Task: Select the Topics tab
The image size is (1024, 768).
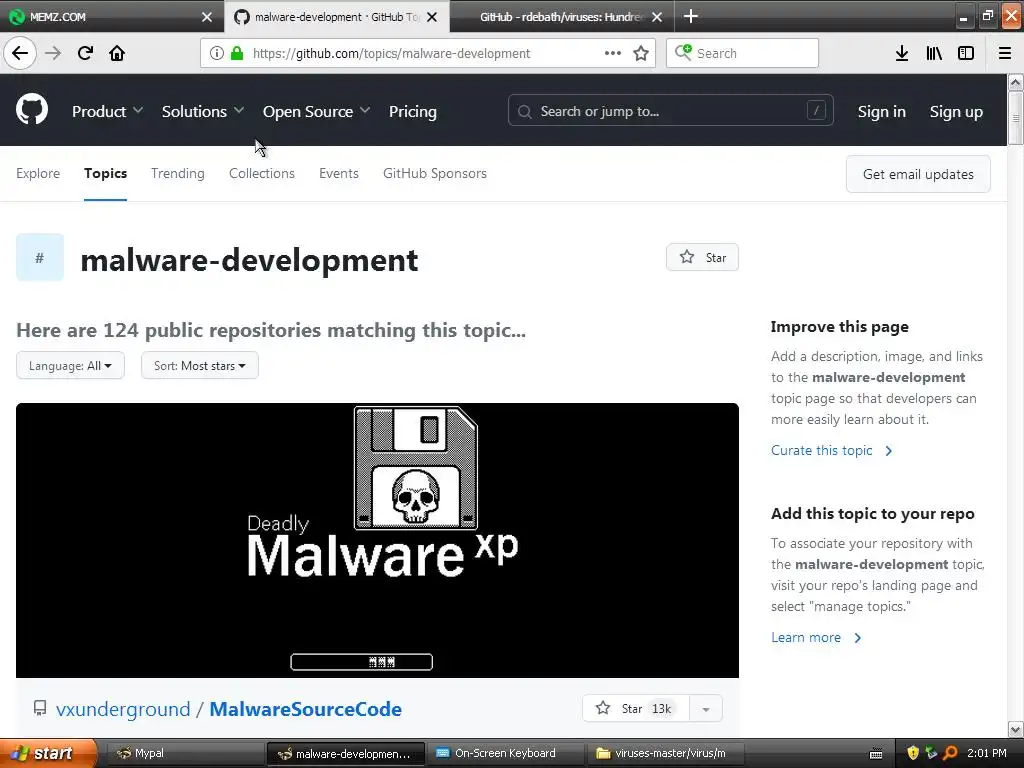Action: tap(105, 173)
